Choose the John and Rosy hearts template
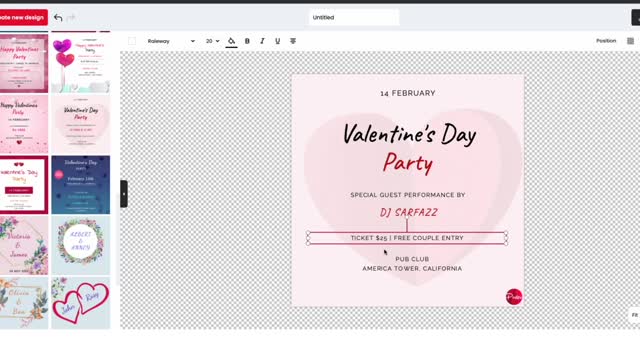The height and width of the screenshot is (360, 640). [x=81, y=303]
